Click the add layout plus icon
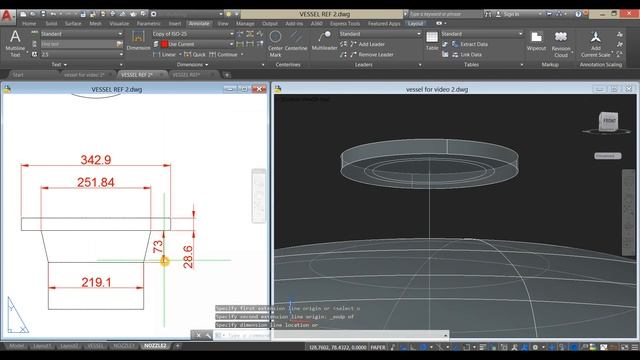The width and height of the screenshot is (640, 360). 177,346
